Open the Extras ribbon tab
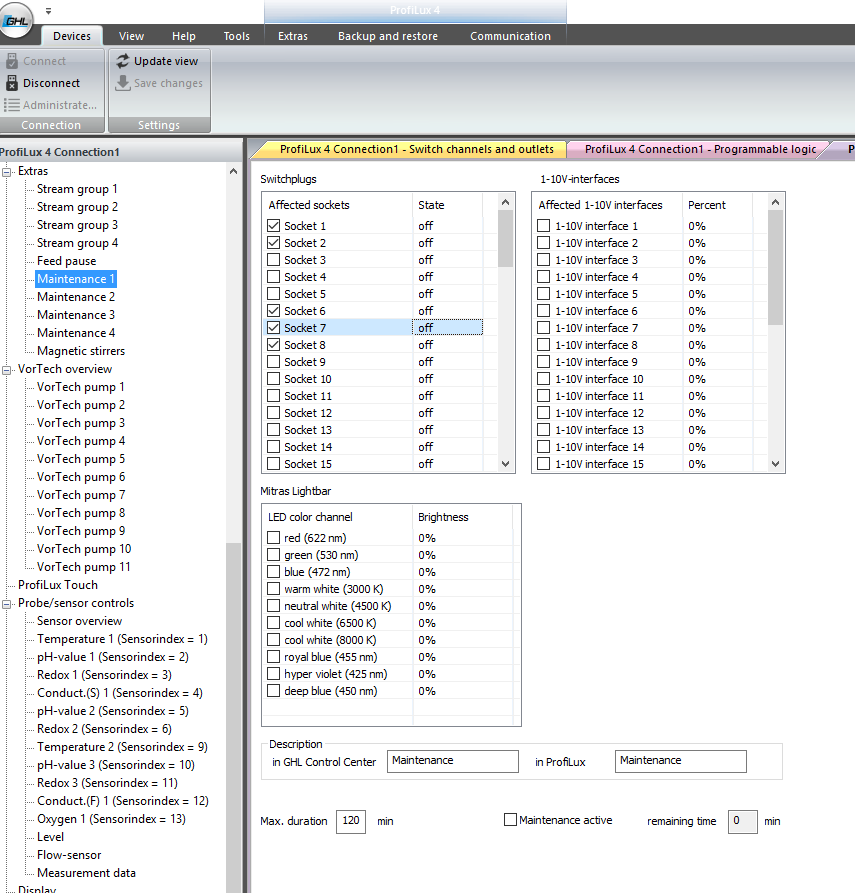Screen dimensions: 855x893 293,36
